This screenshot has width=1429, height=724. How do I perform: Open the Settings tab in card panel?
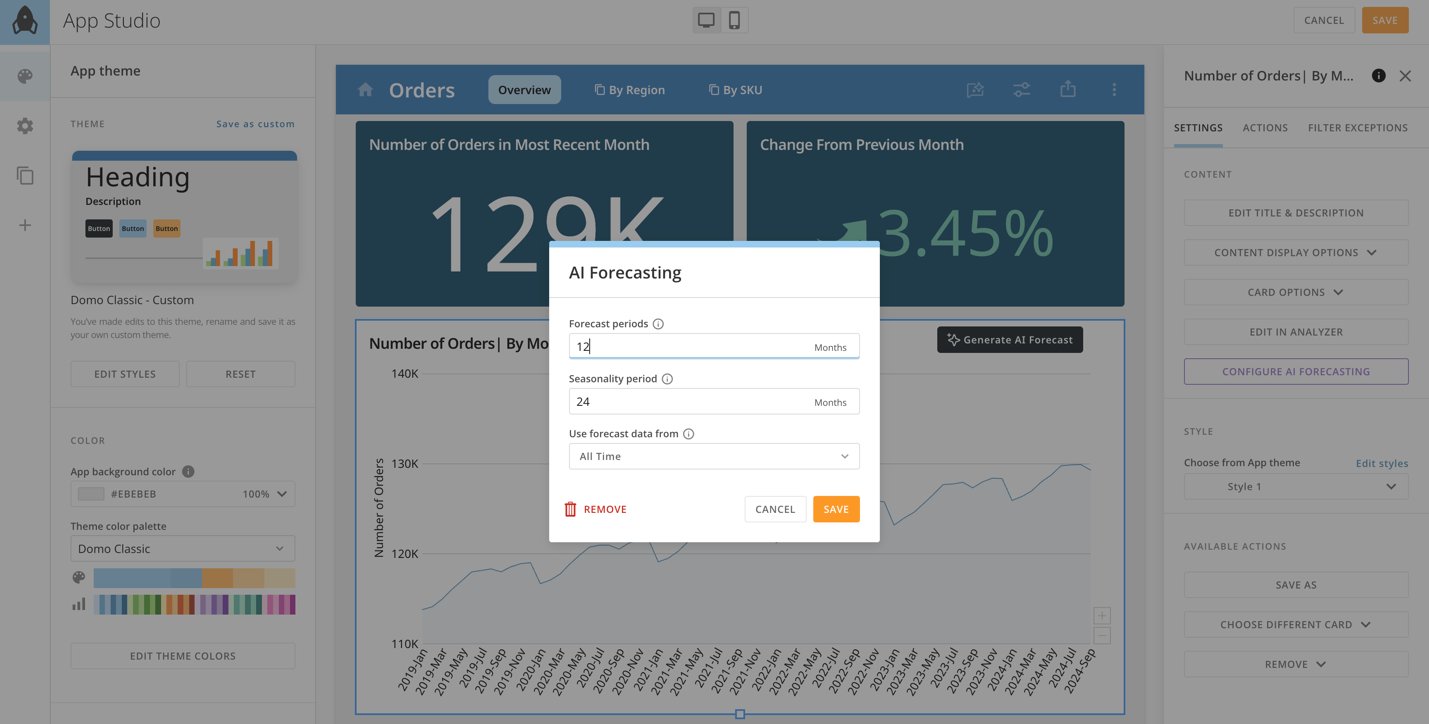tap(1198, 128)
